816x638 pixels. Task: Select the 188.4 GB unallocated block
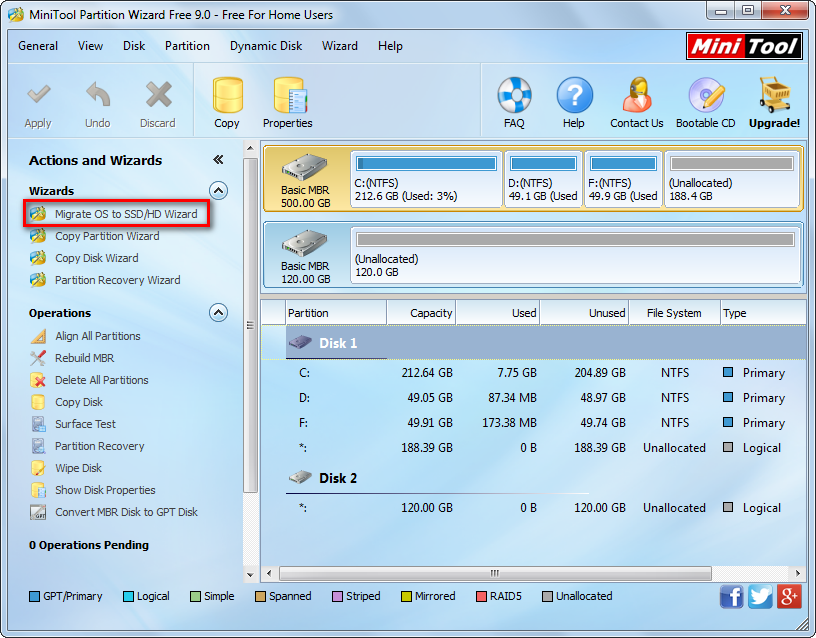(732, 180)
